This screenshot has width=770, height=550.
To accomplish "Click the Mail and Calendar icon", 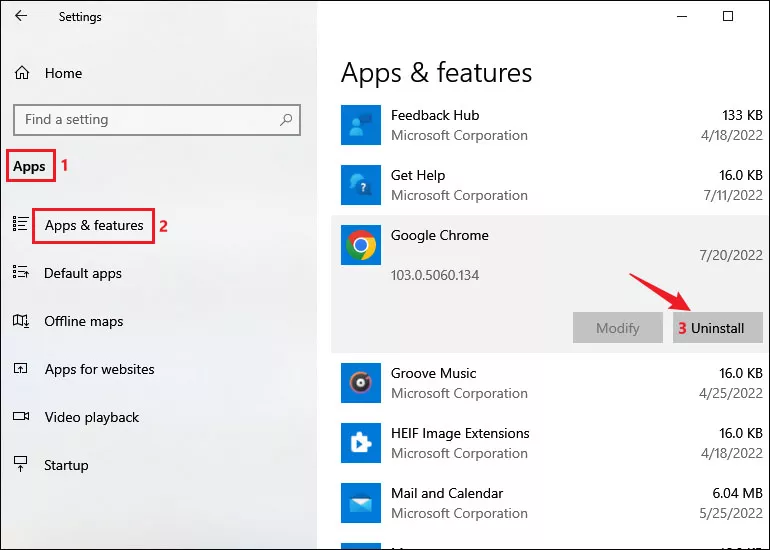I will click(x=361, y=503).
